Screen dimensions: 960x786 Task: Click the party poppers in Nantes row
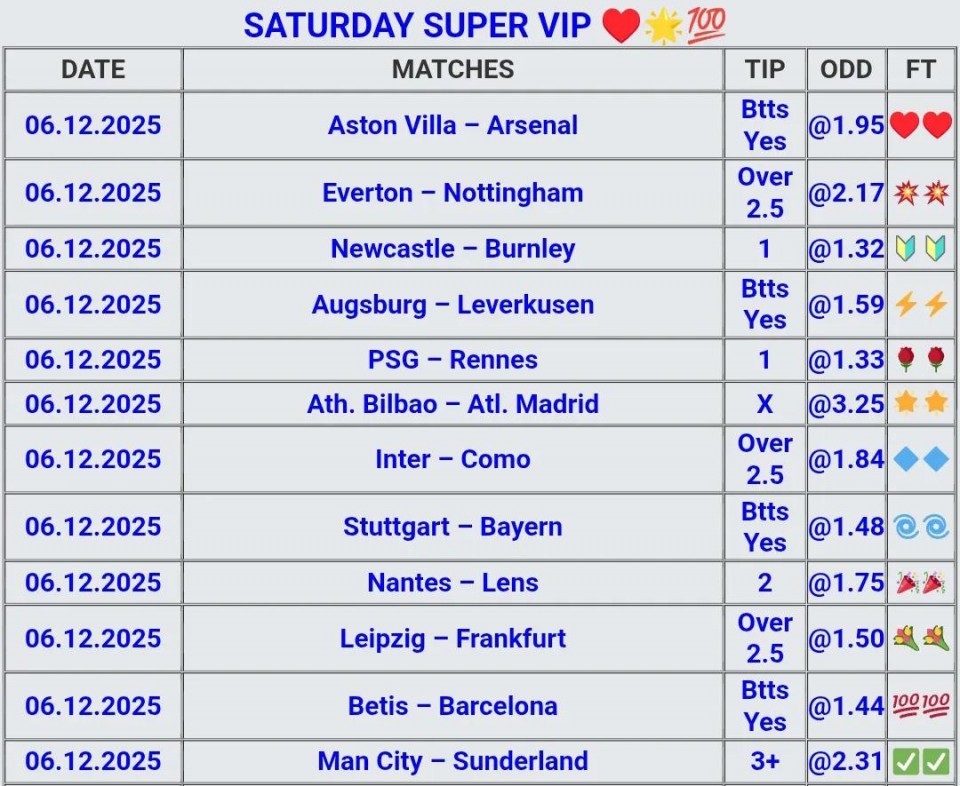tap(920, 583)
